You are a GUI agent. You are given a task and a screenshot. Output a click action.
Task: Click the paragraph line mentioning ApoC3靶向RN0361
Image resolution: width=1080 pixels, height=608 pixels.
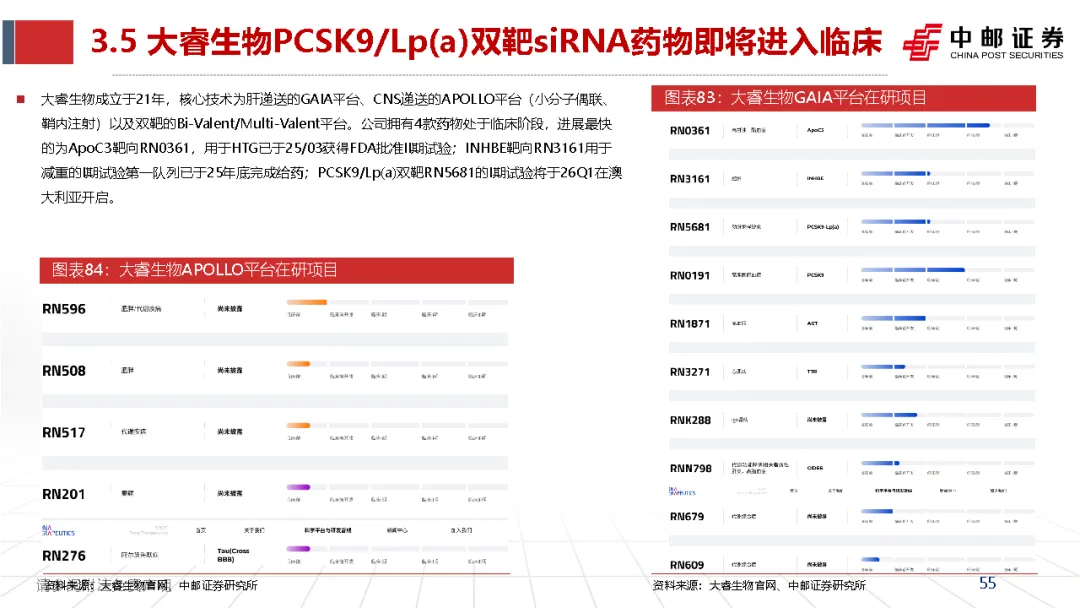(x=326, y=148)
